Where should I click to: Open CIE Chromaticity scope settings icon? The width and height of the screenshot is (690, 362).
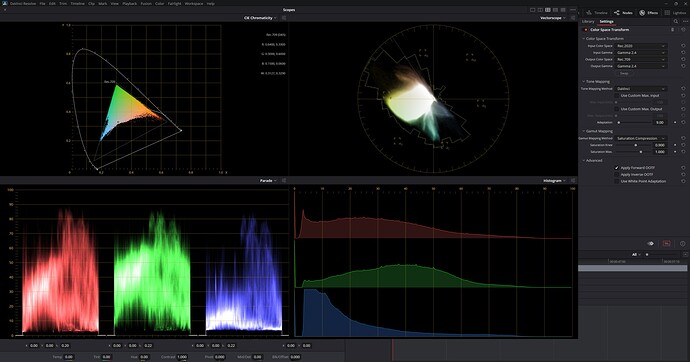(284, 18)
